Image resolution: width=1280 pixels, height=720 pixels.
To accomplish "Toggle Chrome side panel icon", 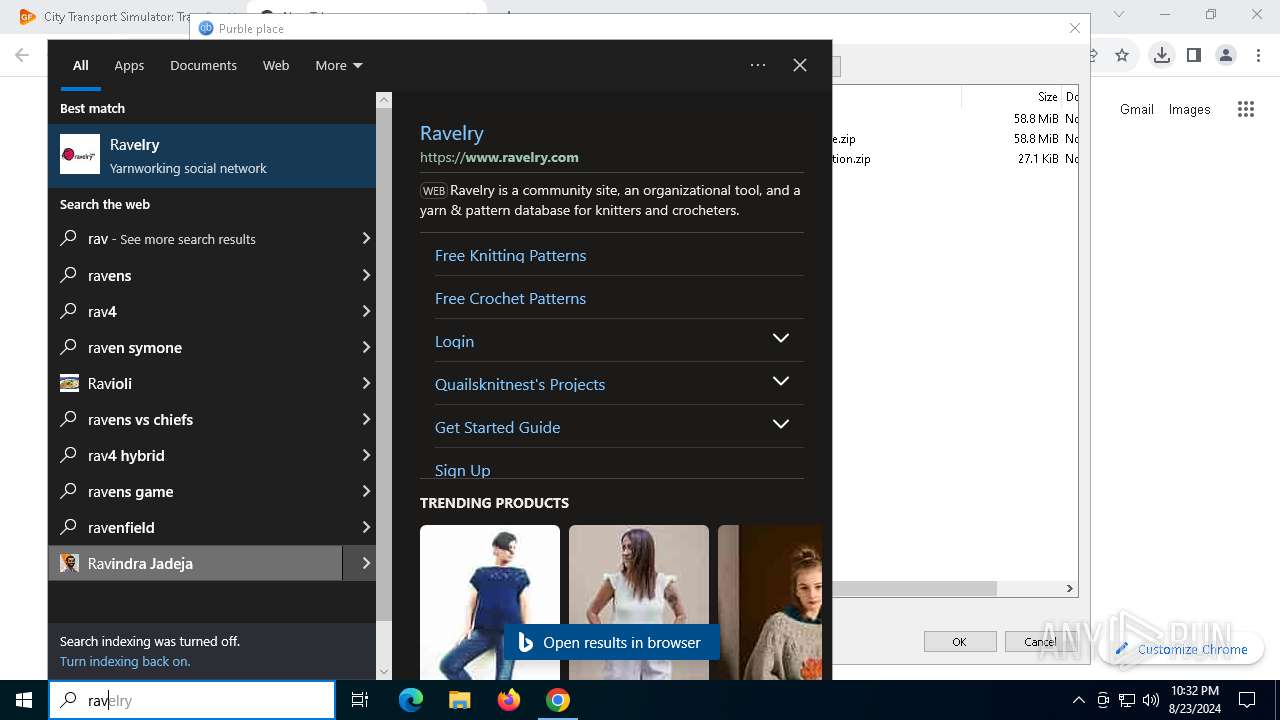I will click(1193, 55).
